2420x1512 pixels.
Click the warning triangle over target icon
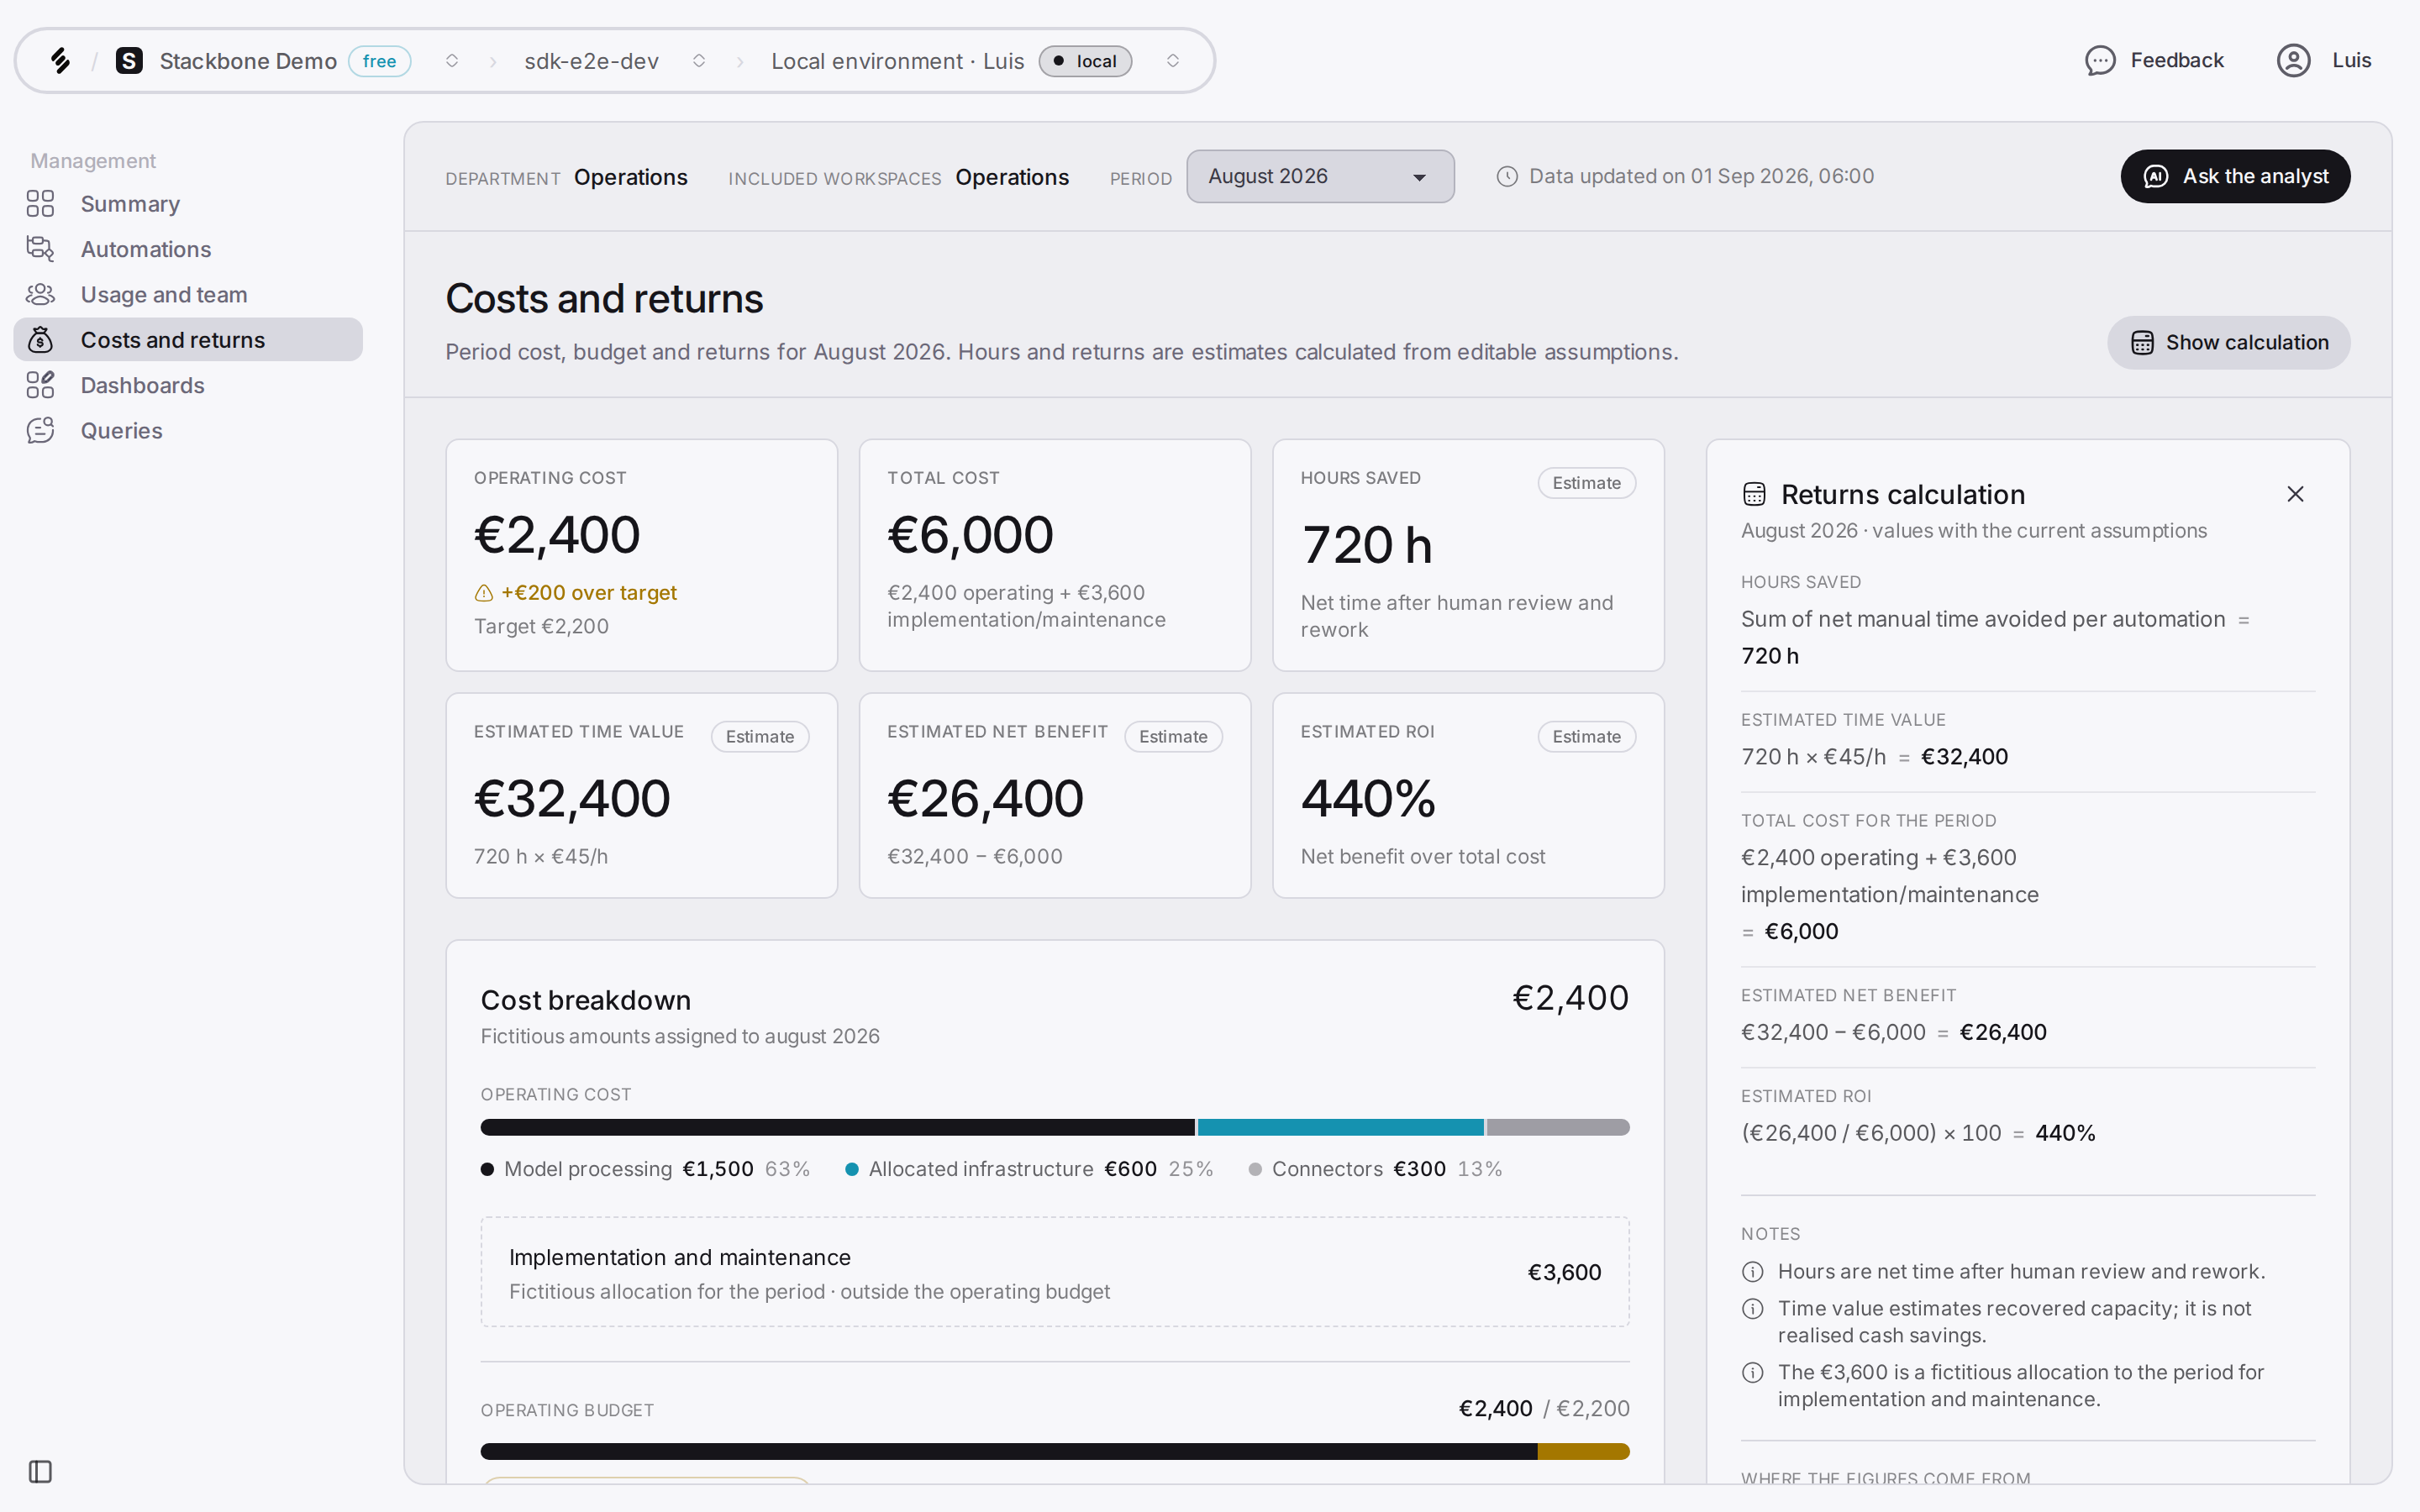click(484, 593)
